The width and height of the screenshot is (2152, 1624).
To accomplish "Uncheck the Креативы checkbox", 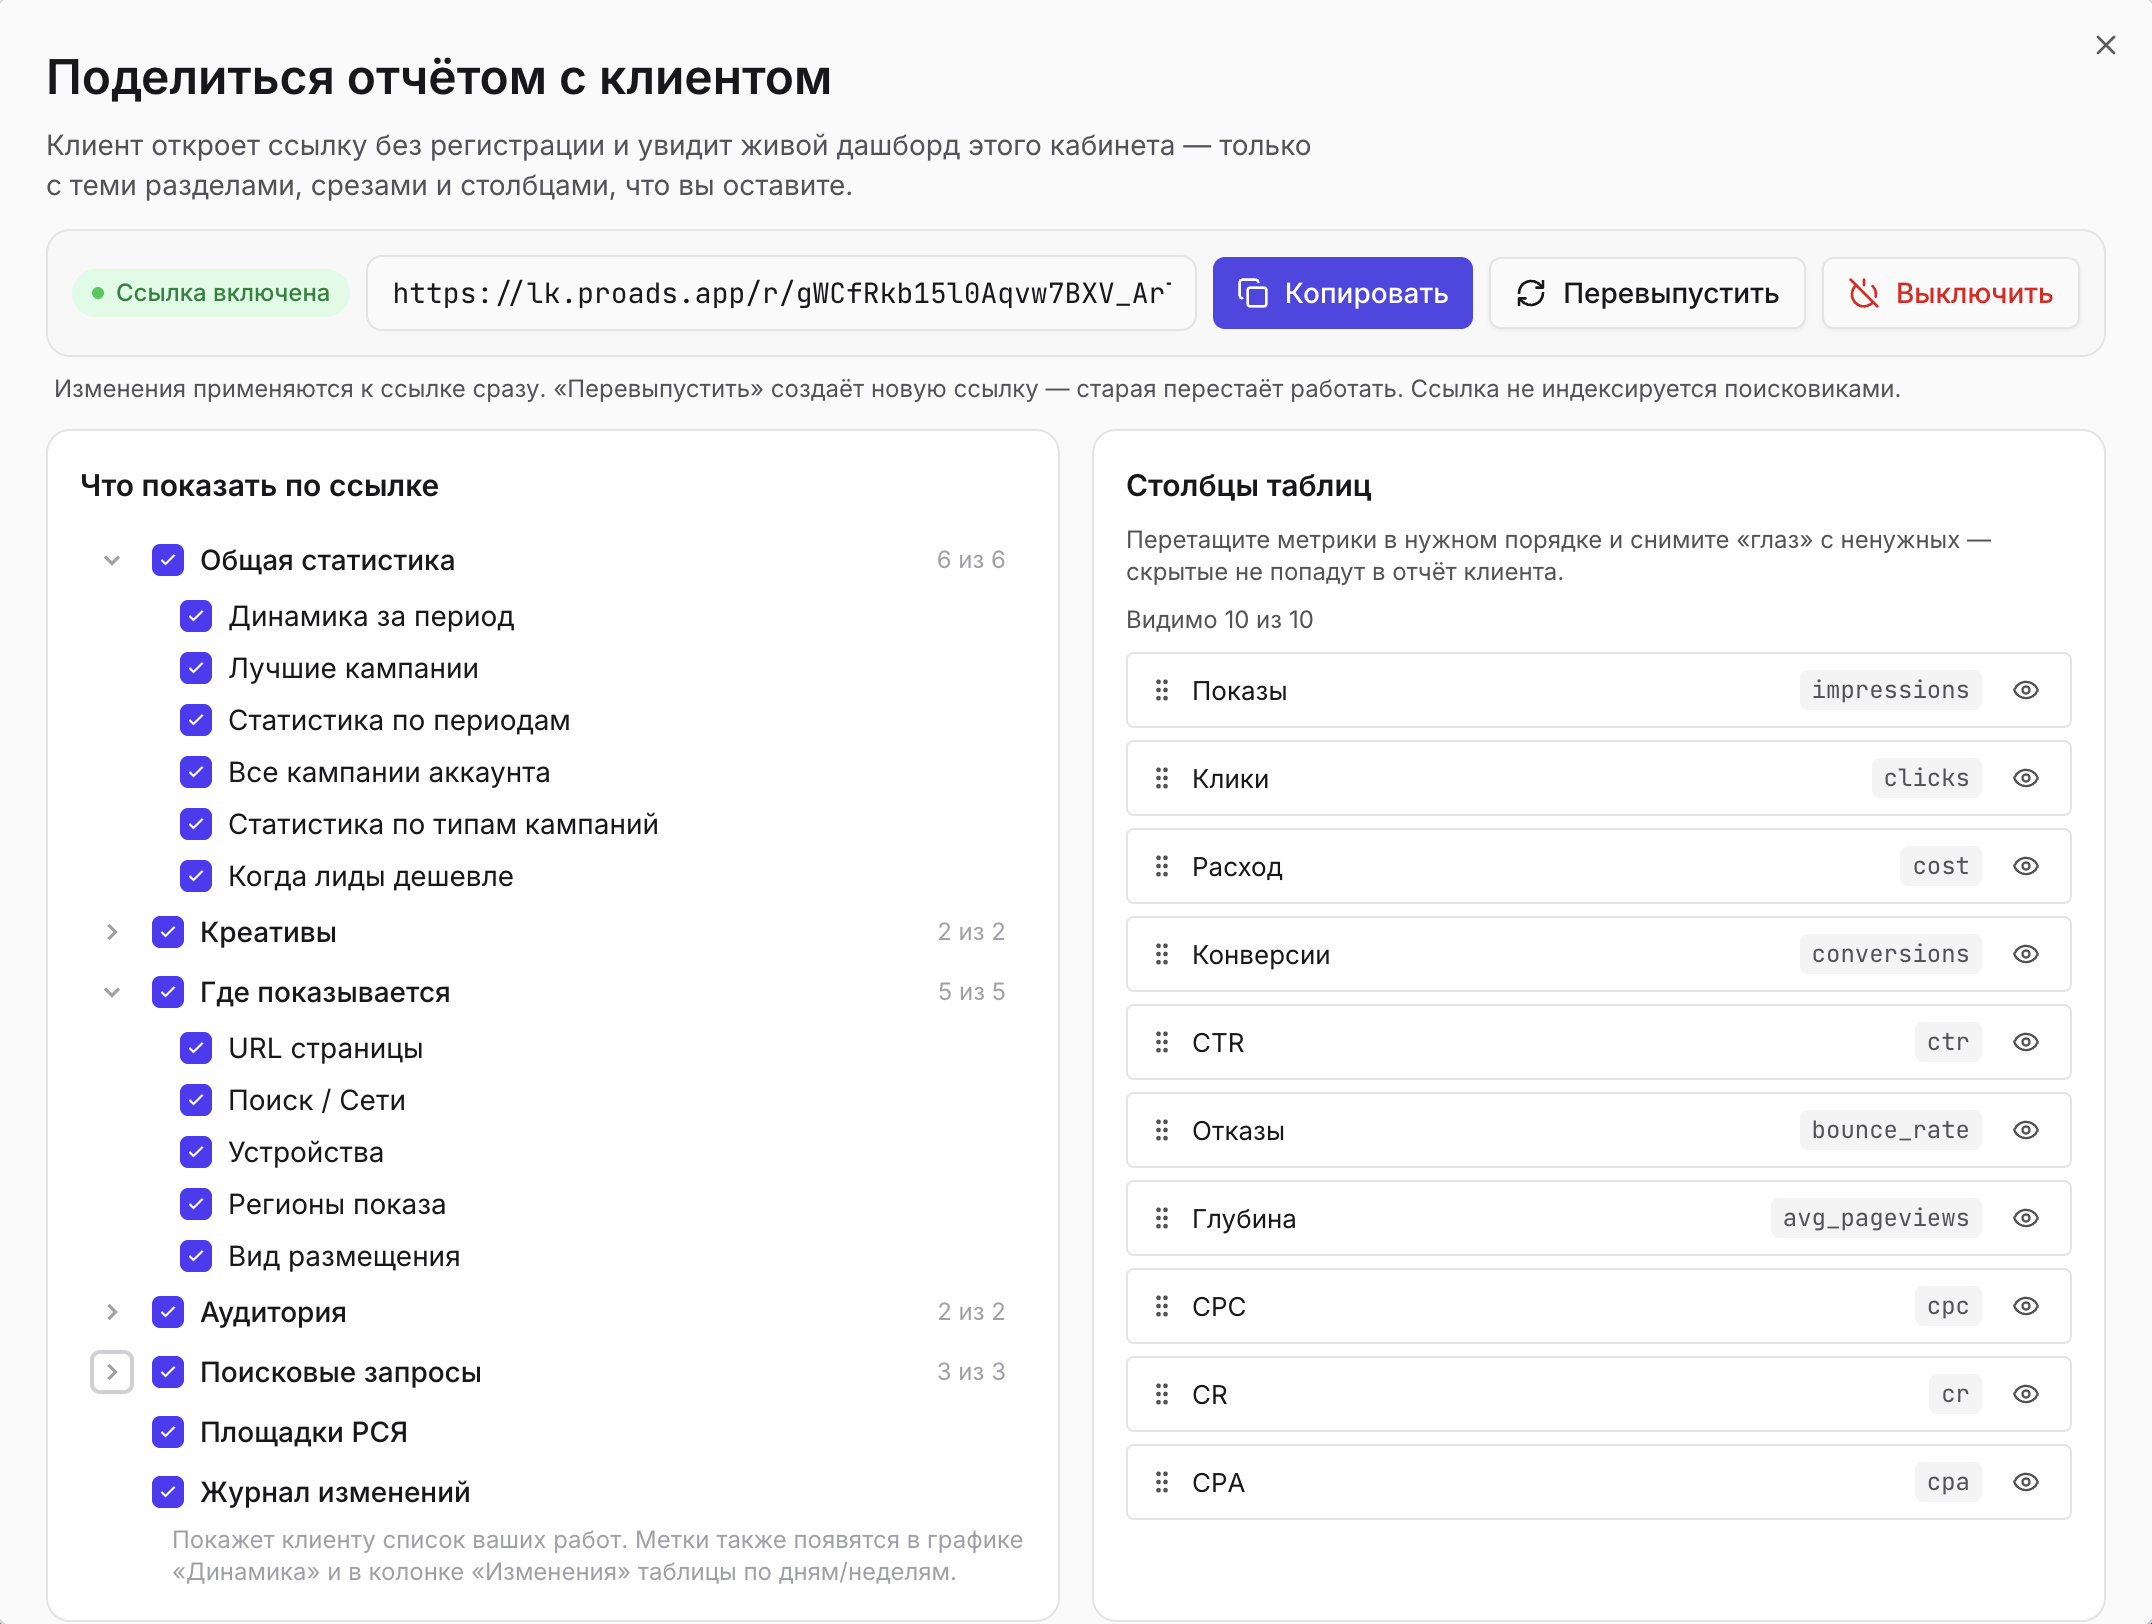I will (168, 932).
